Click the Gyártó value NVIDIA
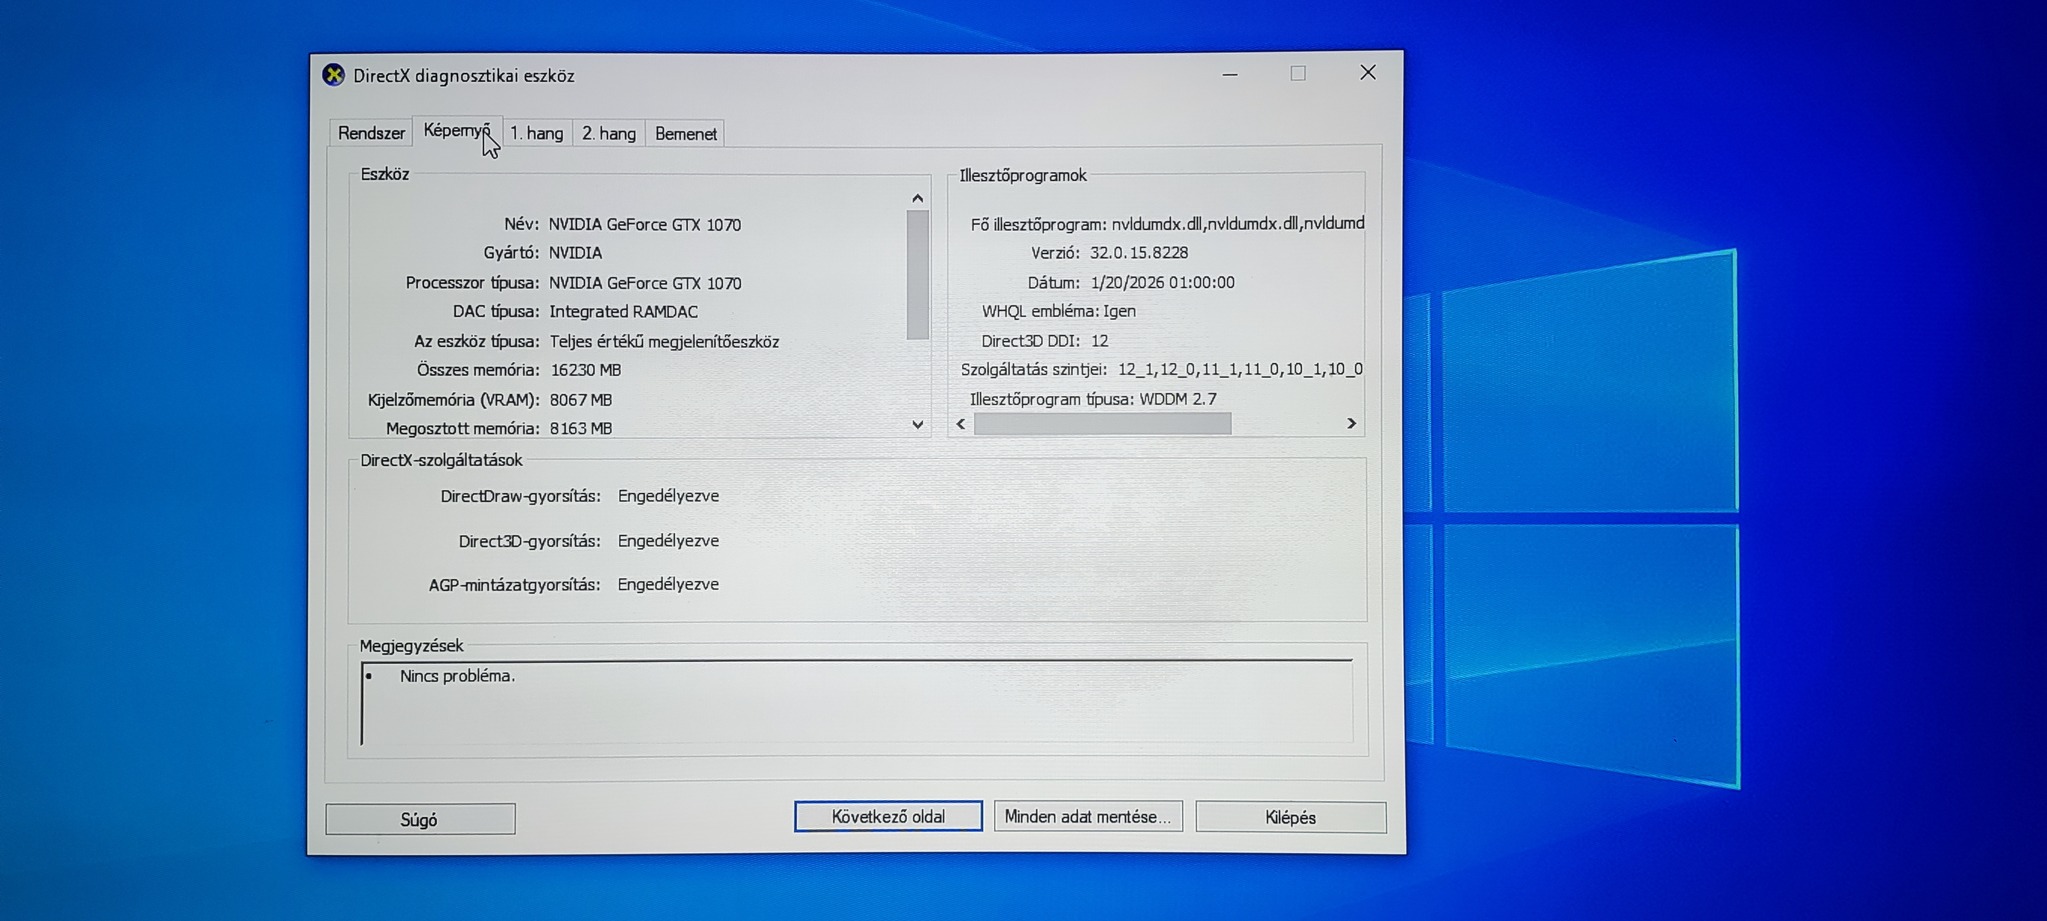Image resolution: width=2047 pixels, height=921 pixels. (x=575, y=253)
